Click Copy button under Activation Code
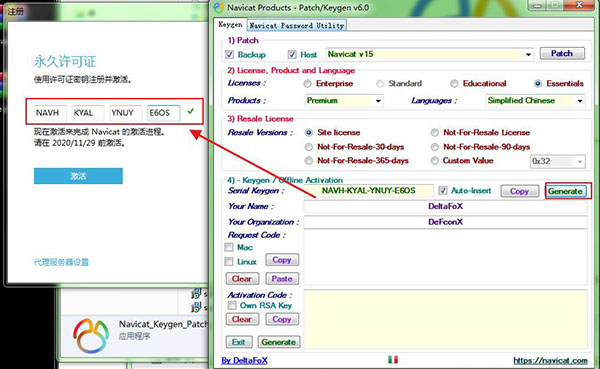 click(282, 319)
